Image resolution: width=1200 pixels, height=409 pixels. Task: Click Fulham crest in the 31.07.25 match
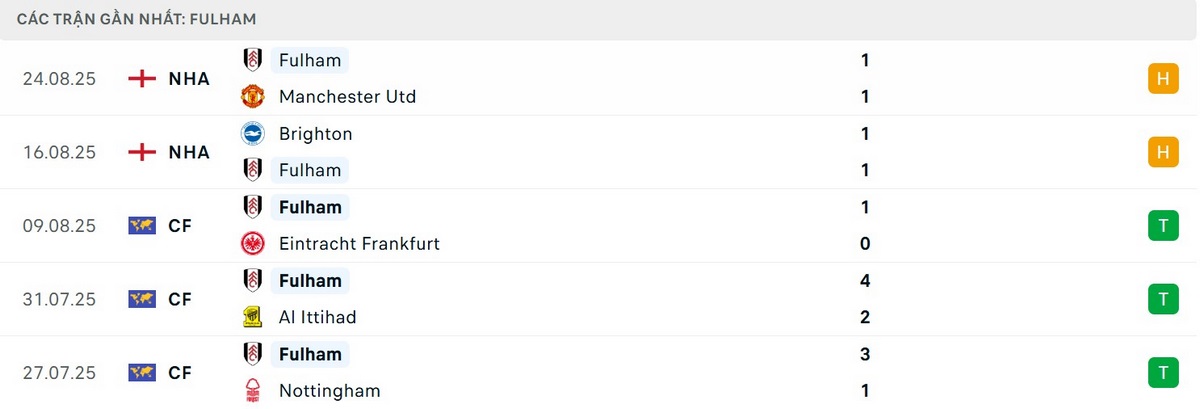point(253,281)
